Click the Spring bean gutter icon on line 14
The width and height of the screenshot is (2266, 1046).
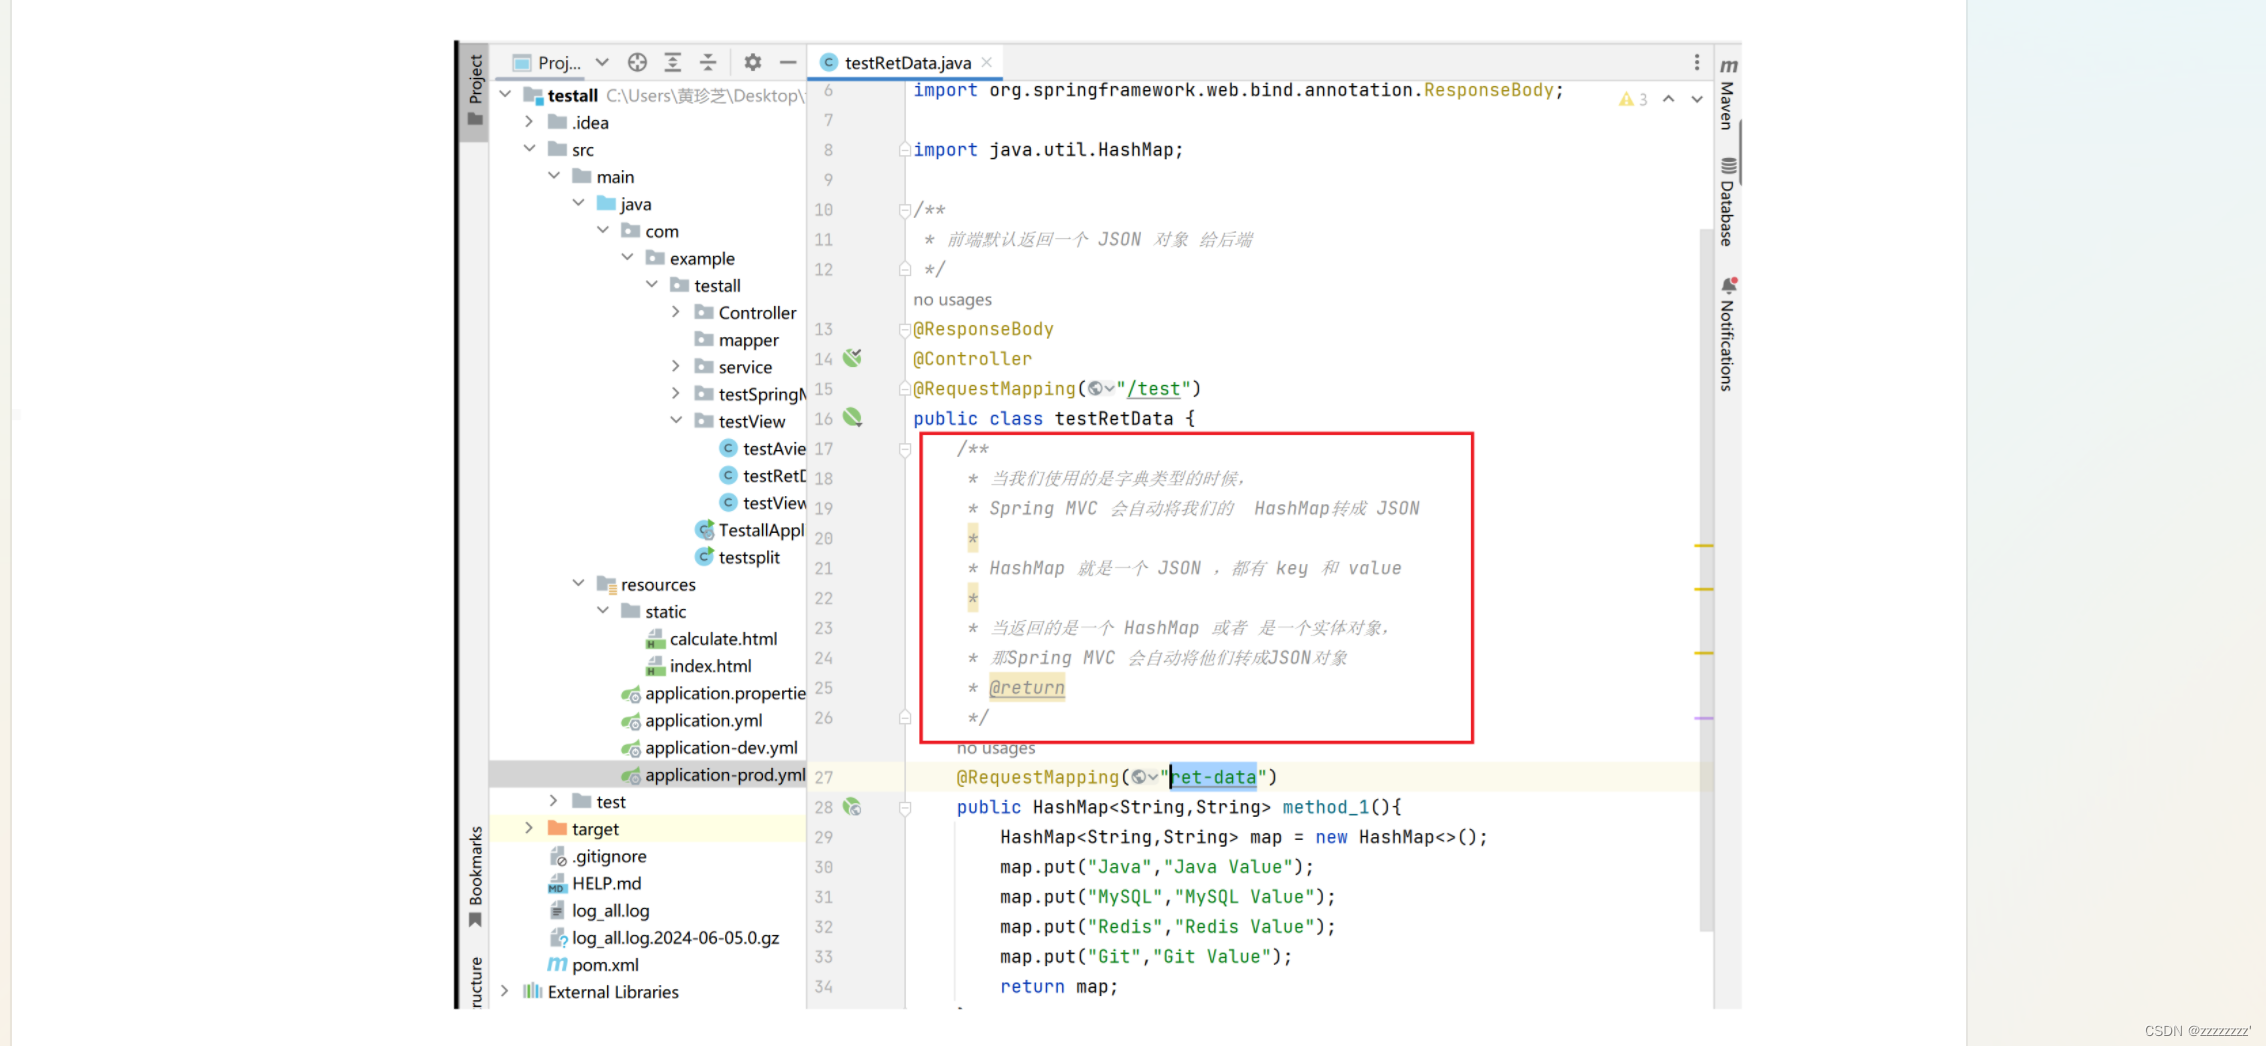(x=852, y=358)
